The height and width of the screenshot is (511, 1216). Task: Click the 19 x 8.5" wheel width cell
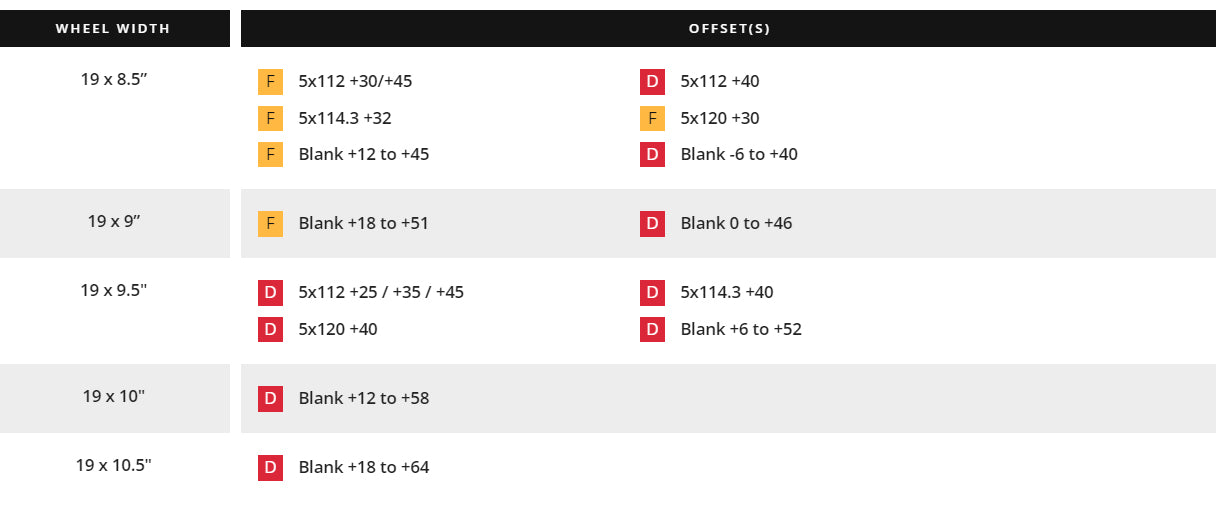click(114, 78)
